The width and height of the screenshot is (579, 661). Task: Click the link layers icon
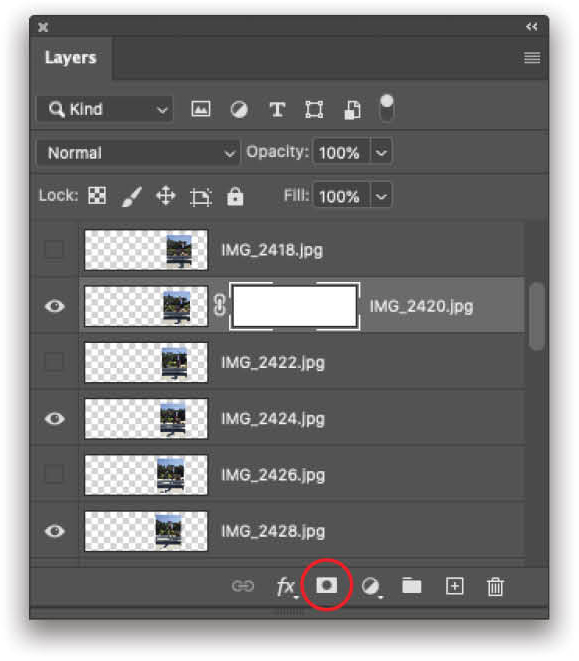point(243,586)
